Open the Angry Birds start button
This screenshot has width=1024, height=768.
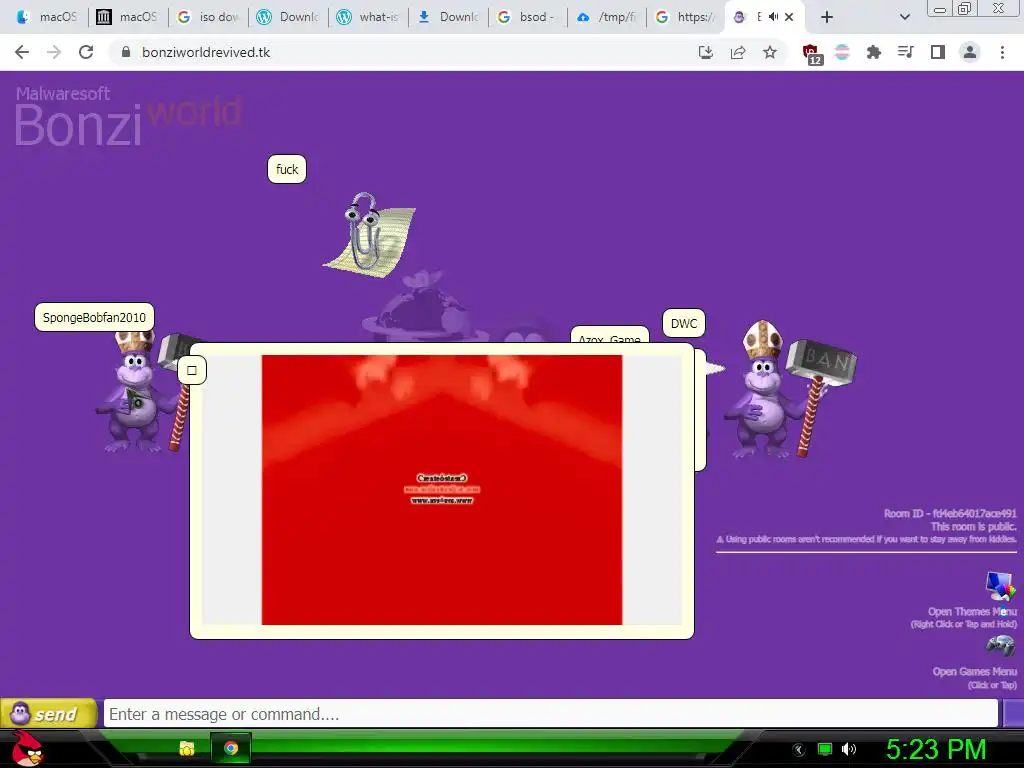[x=27, y=748]
